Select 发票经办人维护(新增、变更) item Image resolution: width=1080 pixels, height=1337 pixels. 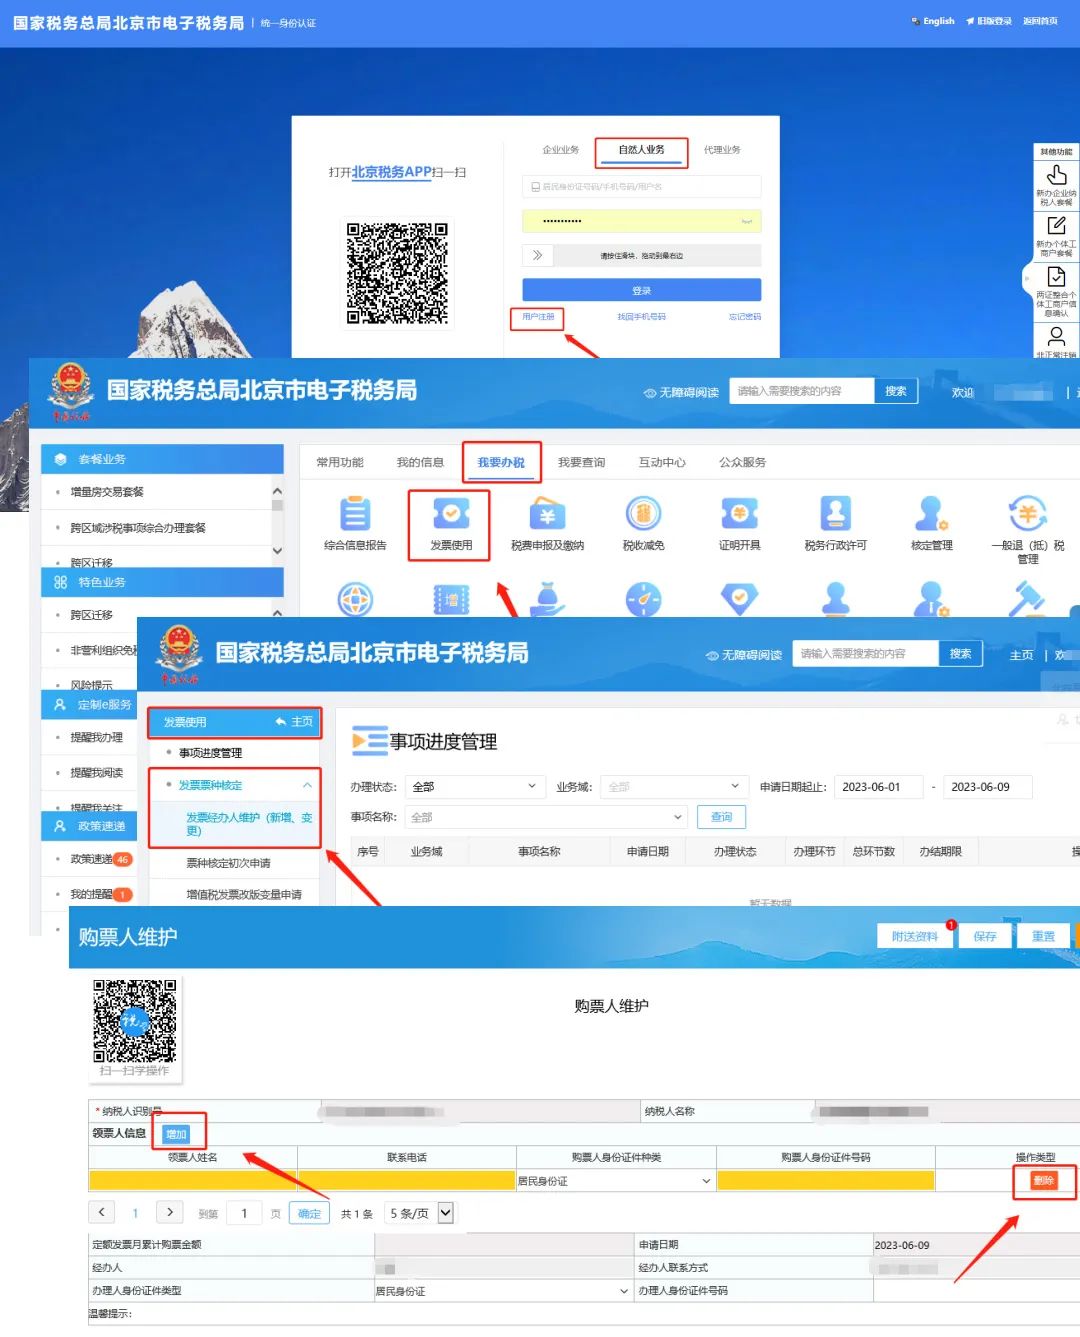pos(249,824)
